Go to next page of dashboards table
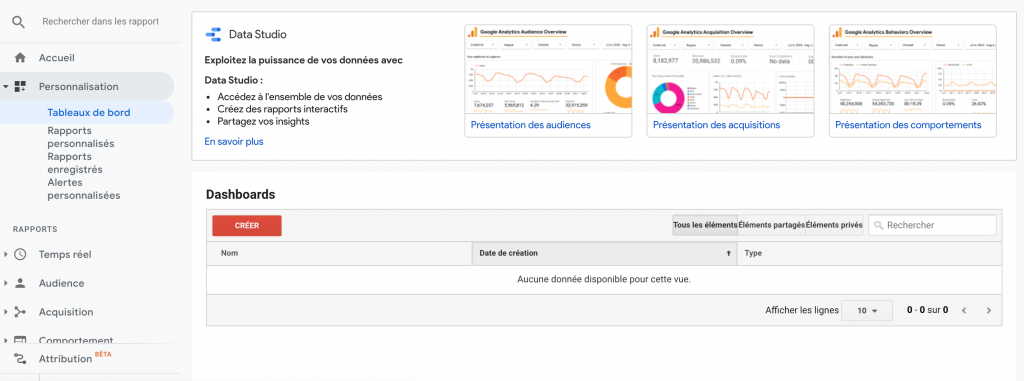1024x381 pixels. click(x=989, y=310)
